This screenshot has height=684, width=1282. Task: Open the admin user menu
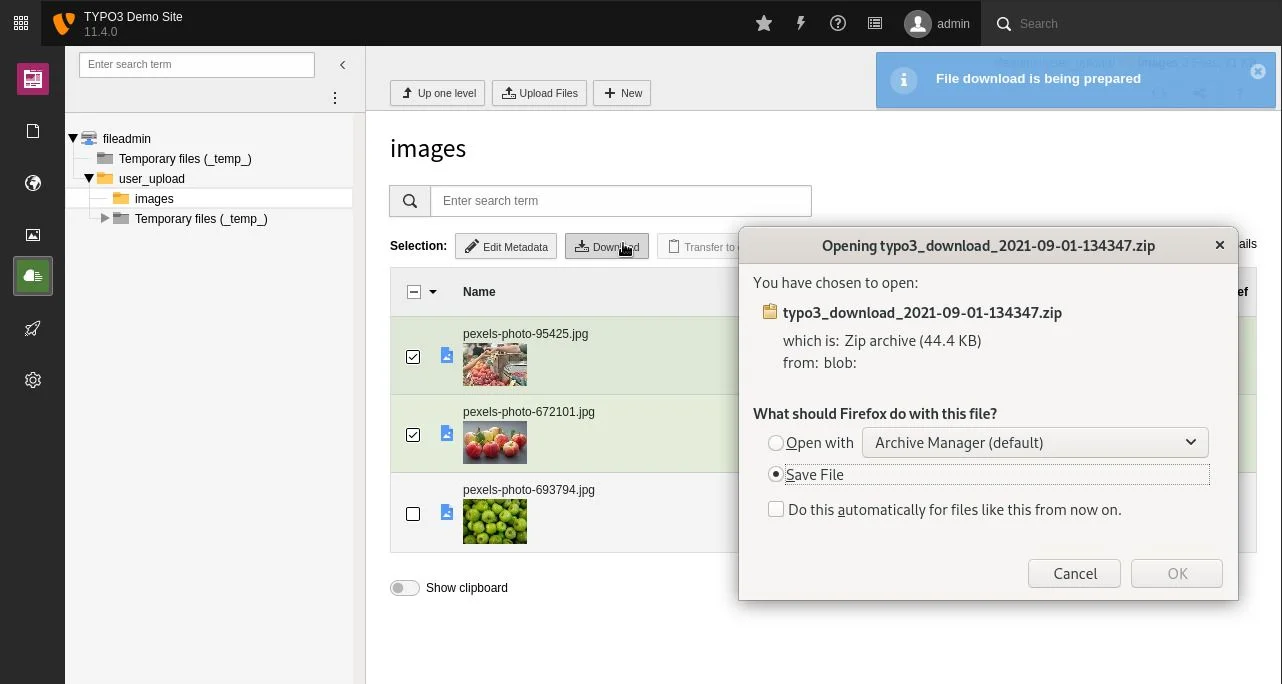point(936,23)
